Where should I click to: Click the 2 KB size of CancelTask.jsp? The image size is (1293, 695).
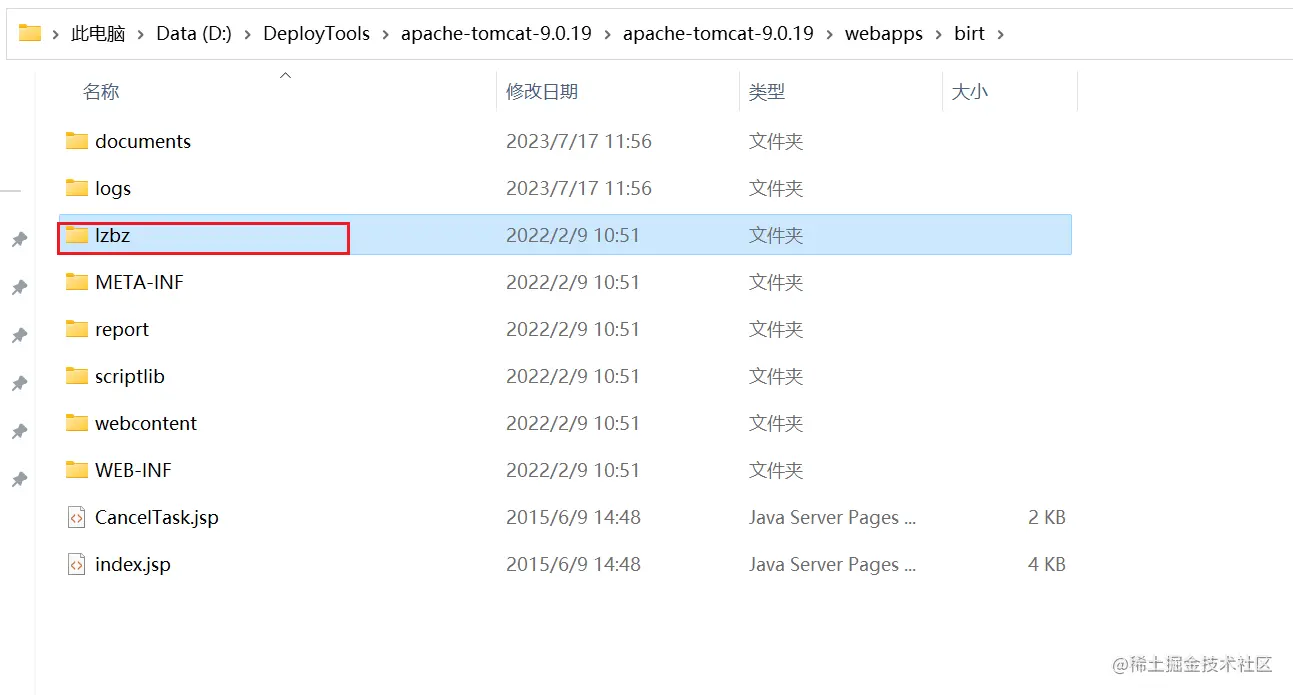tap(1046, 517)
